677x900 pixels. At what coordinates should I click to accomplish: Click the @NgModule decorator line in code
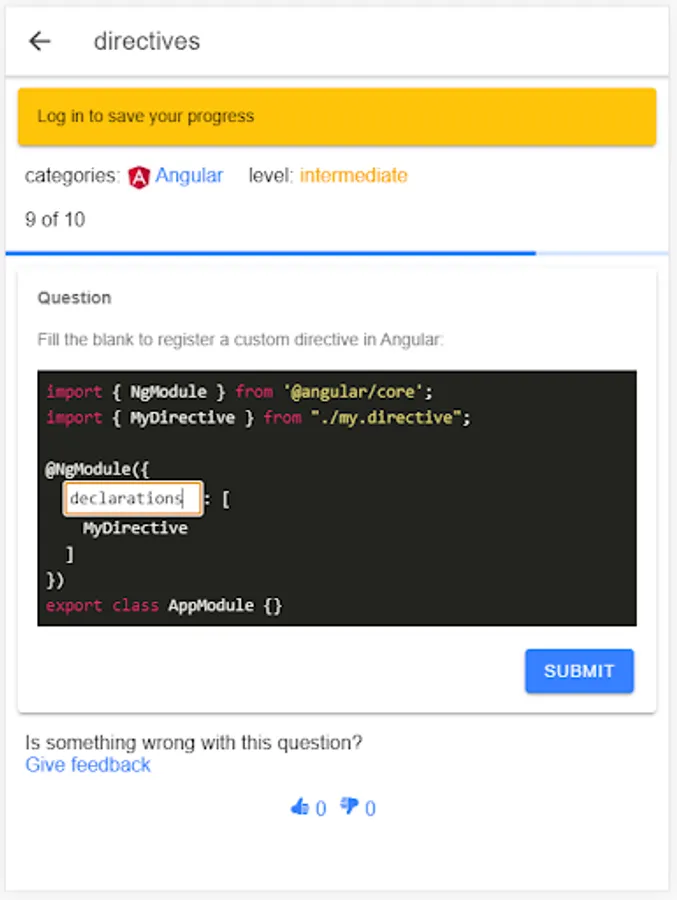point(97,470)
